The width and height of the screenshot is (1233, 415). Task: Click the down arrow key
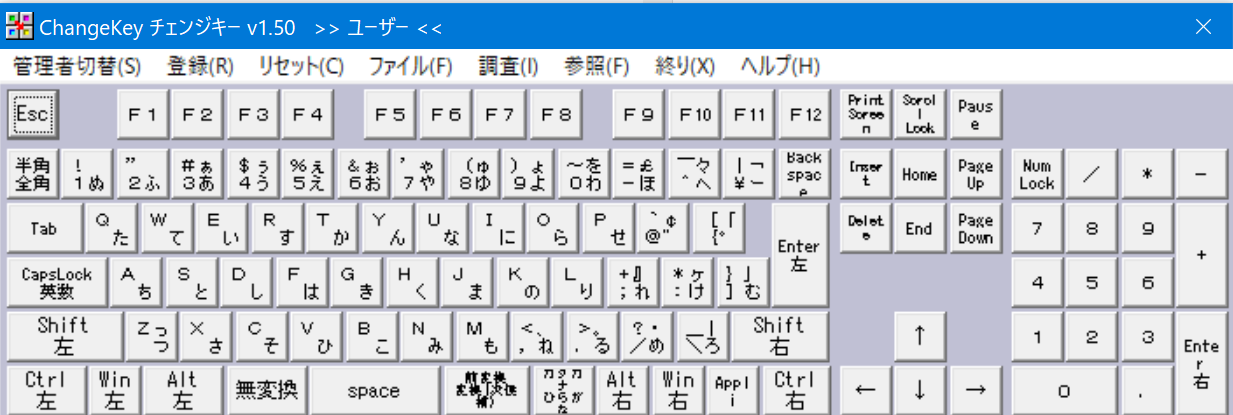tap(920, 391)
